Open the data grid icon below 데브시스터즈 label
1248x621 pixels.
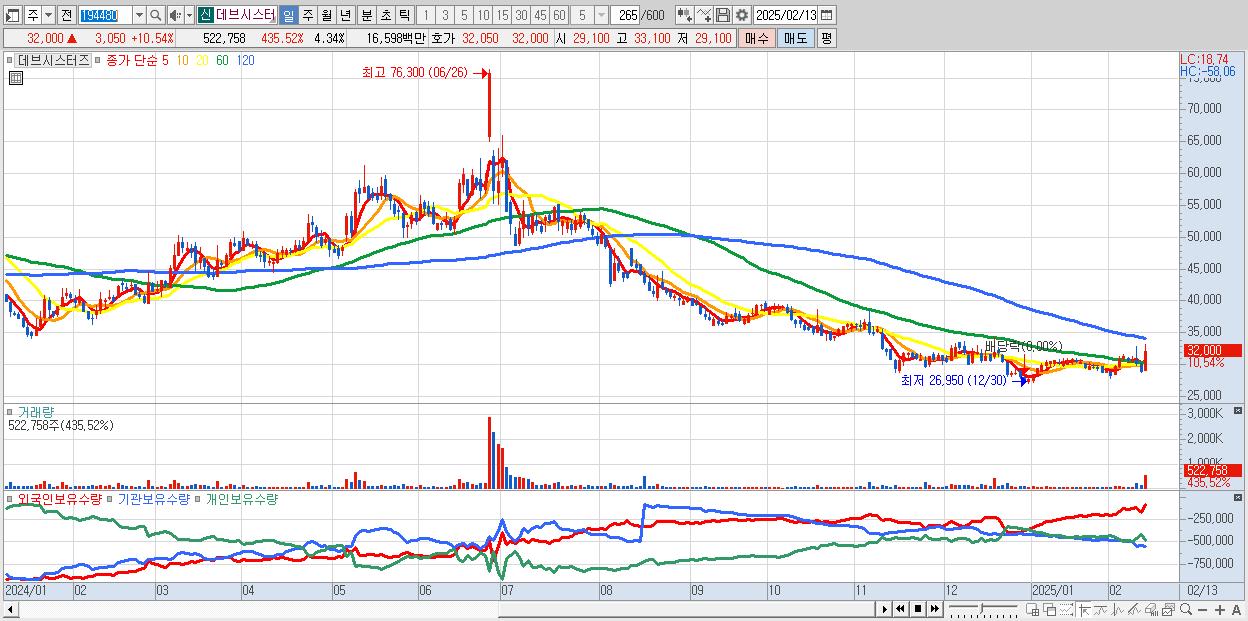pyautogui.click(x=16, y=78)
